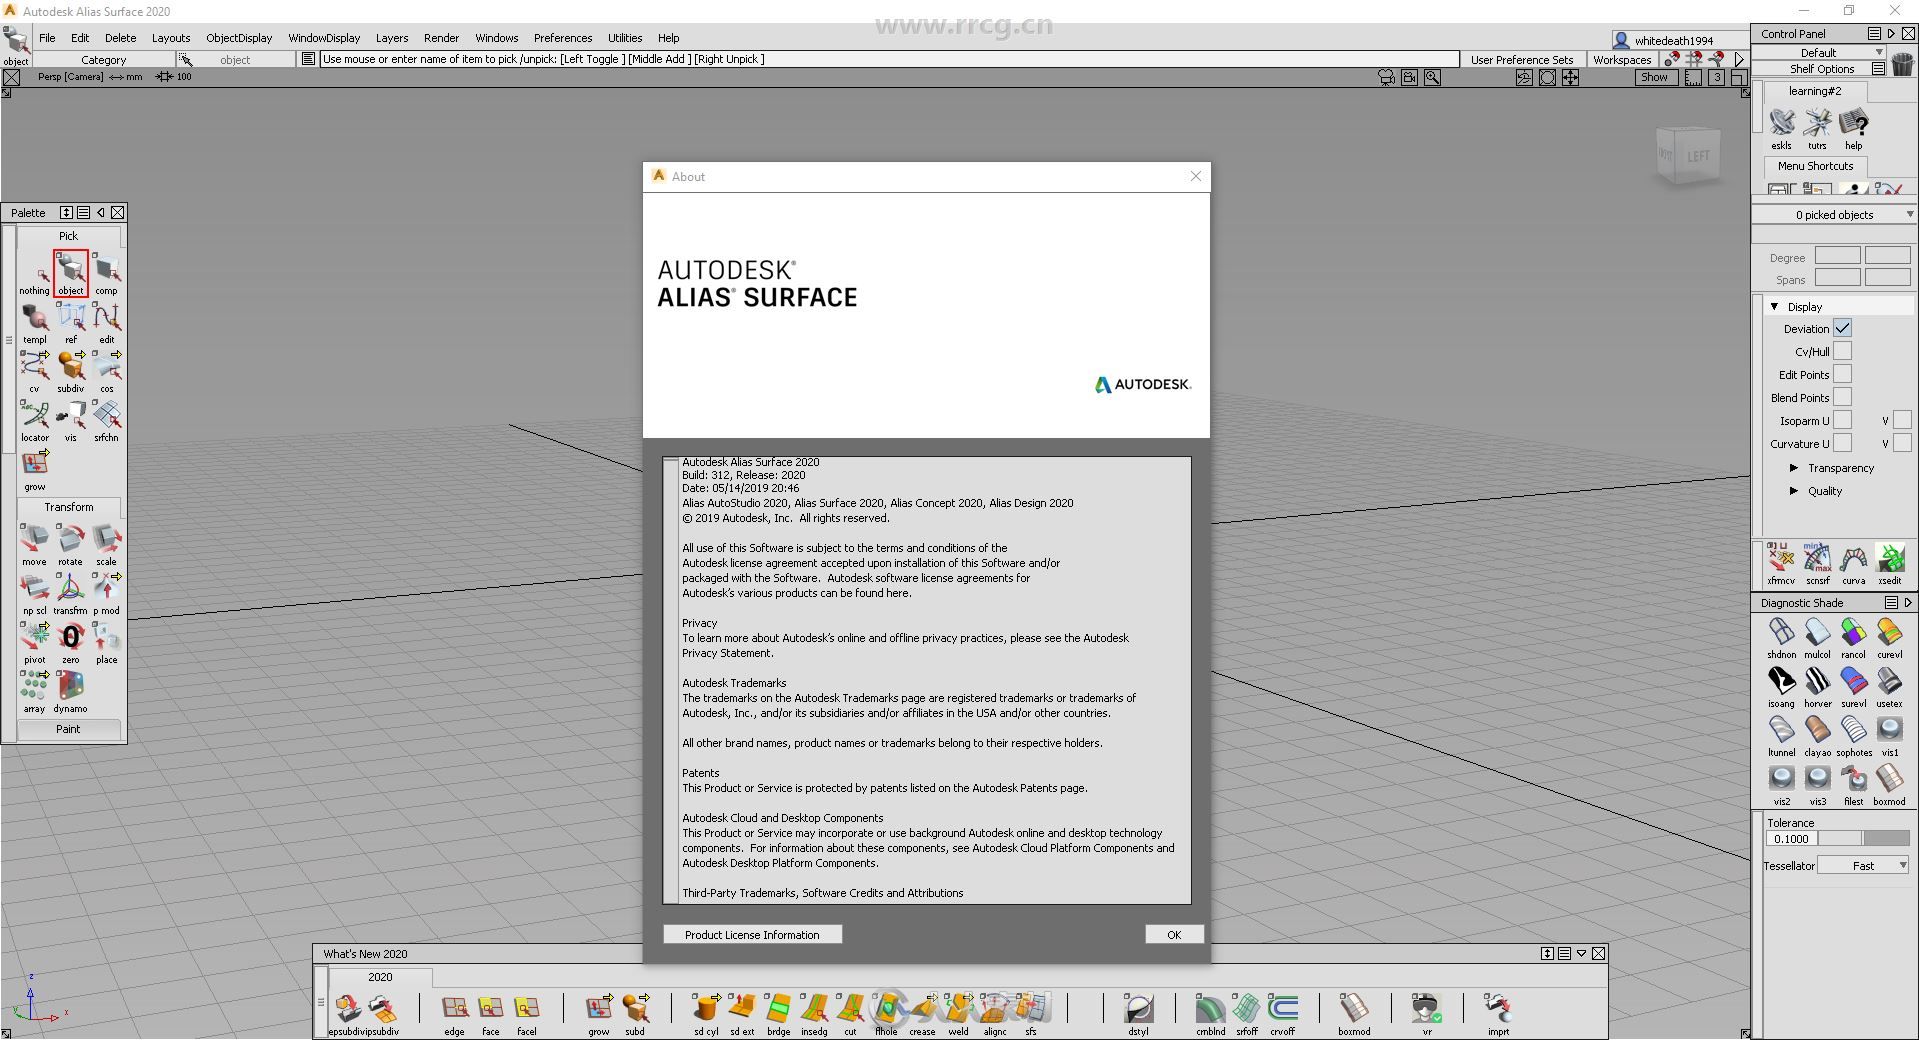Select the vr tool in What's New
The width and height of the screenshot is (1919, 1040).
coord(1426,1015)
